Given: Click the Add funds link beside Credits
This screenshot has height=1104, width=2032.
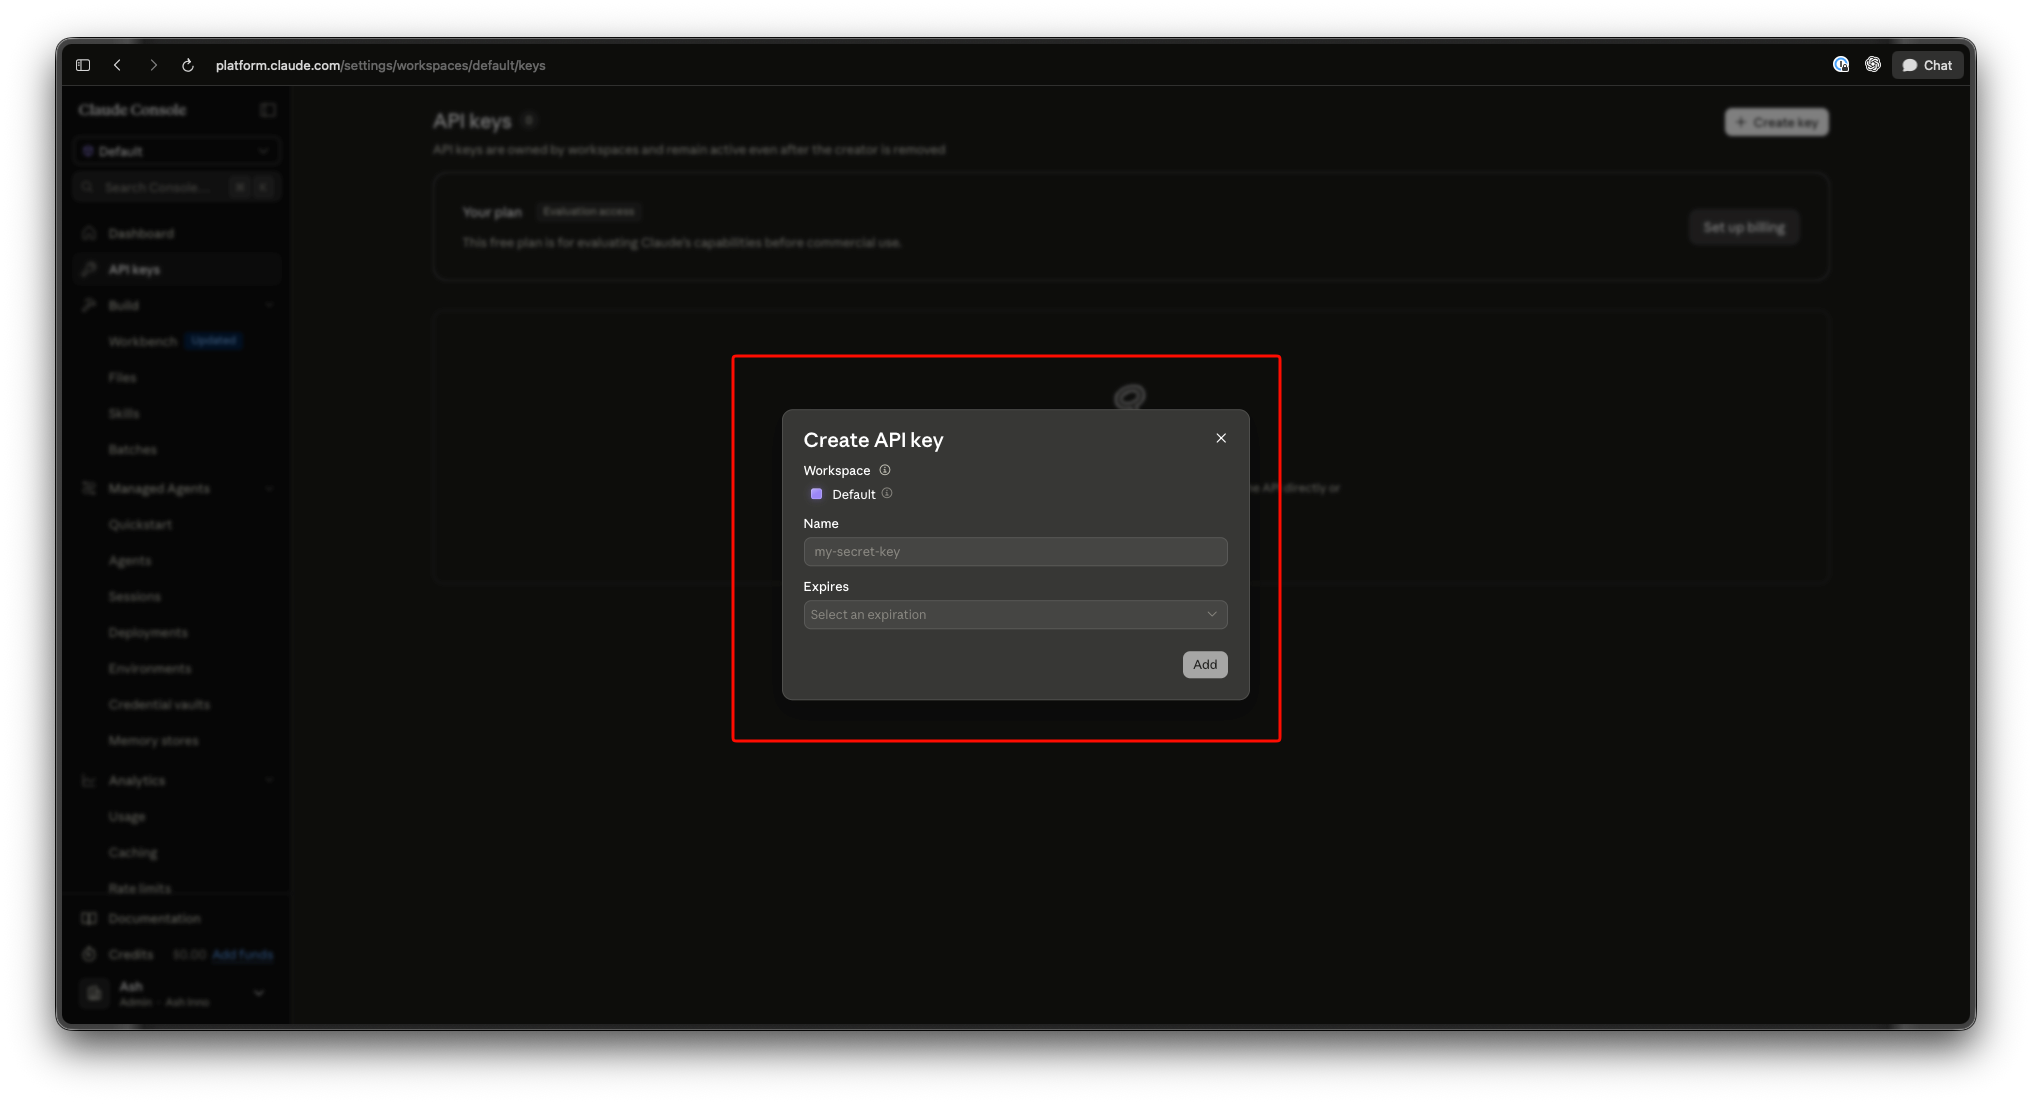Looking at the screenshot, I should (242, 955).
